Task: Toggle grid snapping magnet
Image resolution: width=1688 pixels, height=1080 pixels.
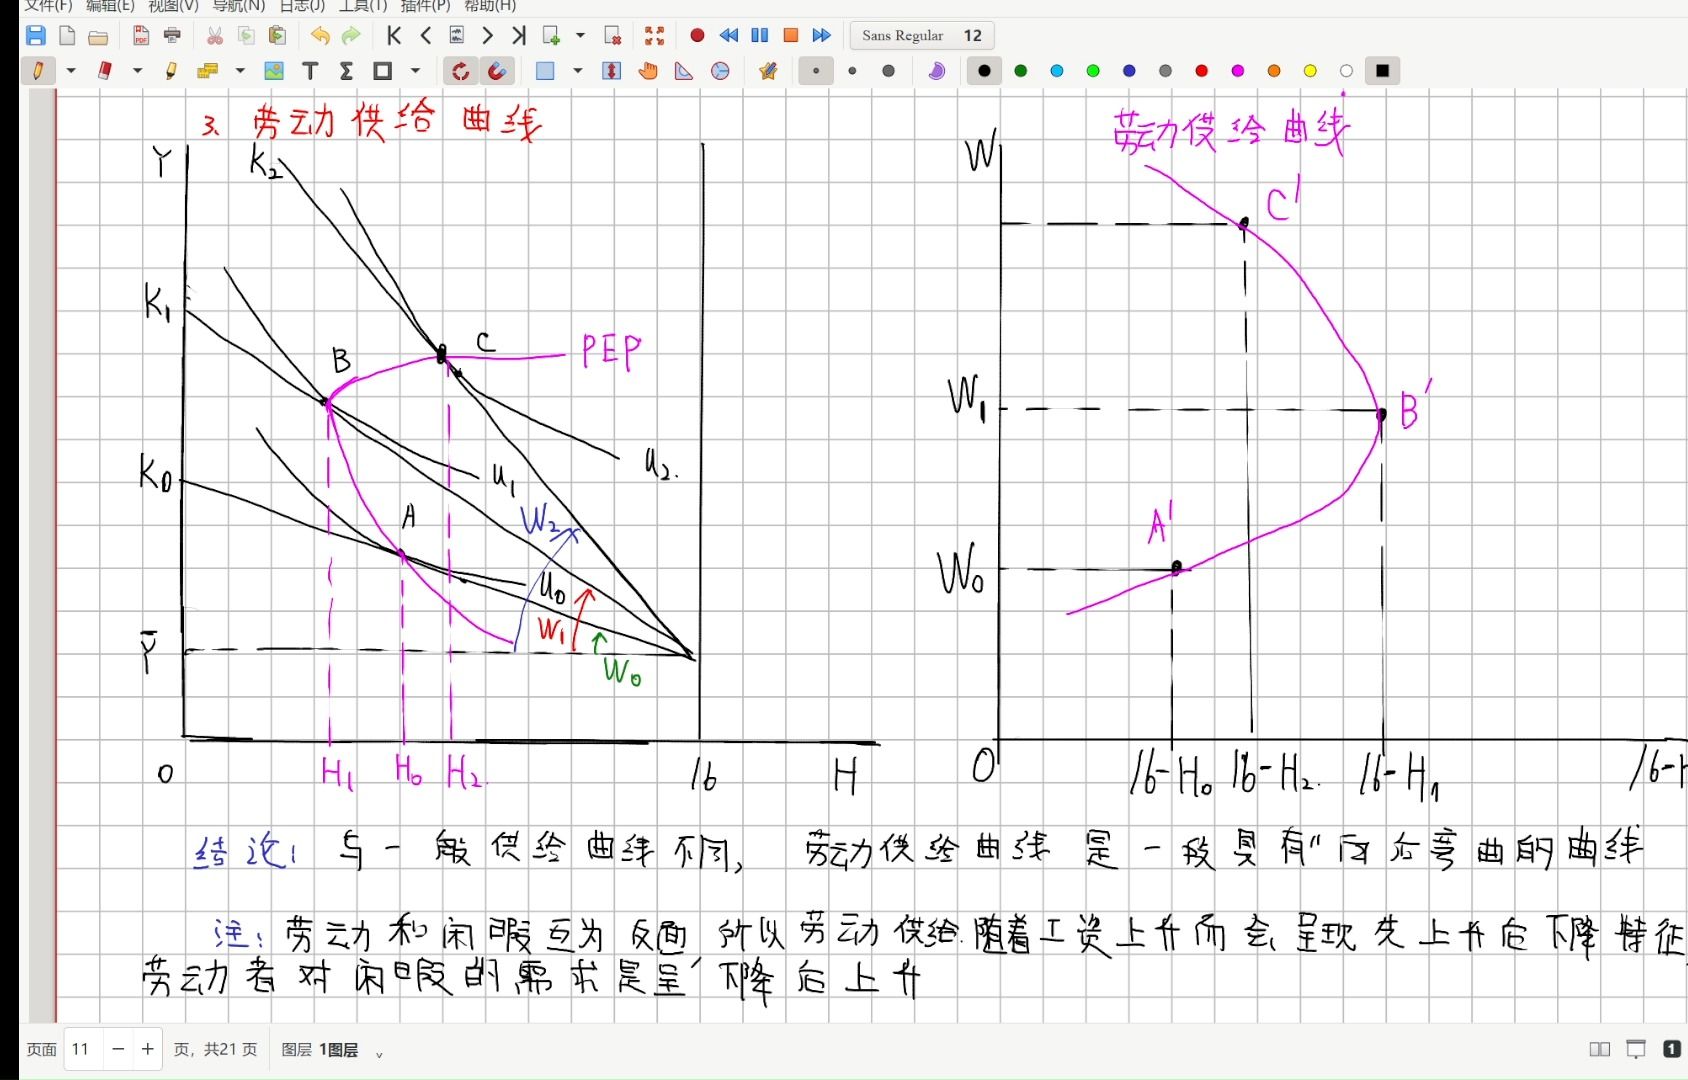Action: [497, 71]
